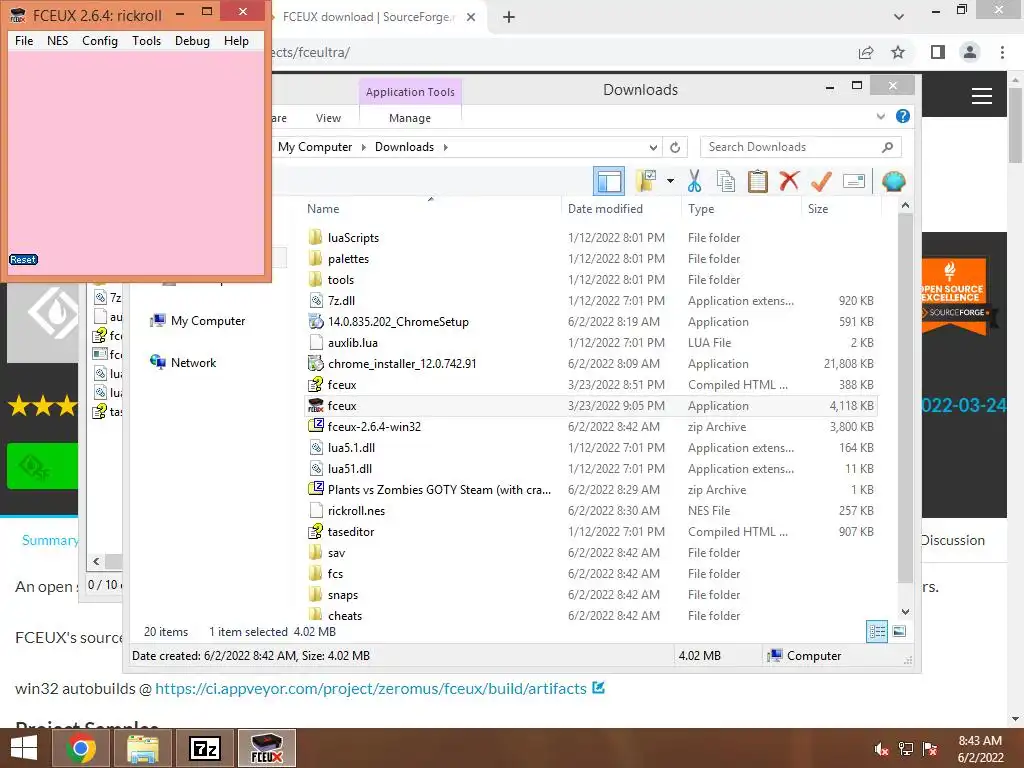Screen dimensions: 1024x768
Task: Toggle the Chrome side panel icon
Action: (x=938, y=52)
